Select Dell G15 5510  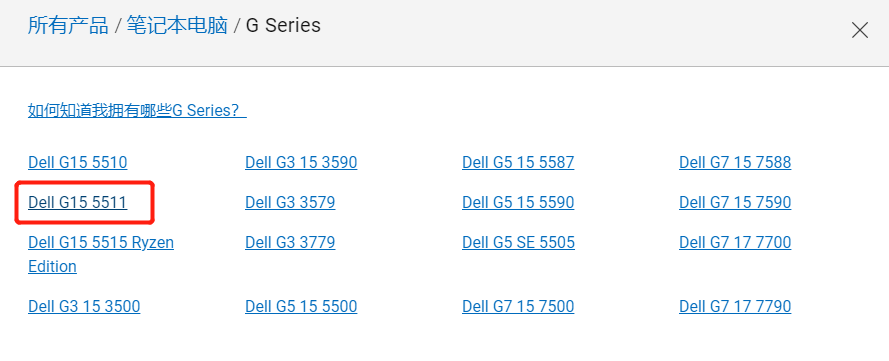(78, 163)
